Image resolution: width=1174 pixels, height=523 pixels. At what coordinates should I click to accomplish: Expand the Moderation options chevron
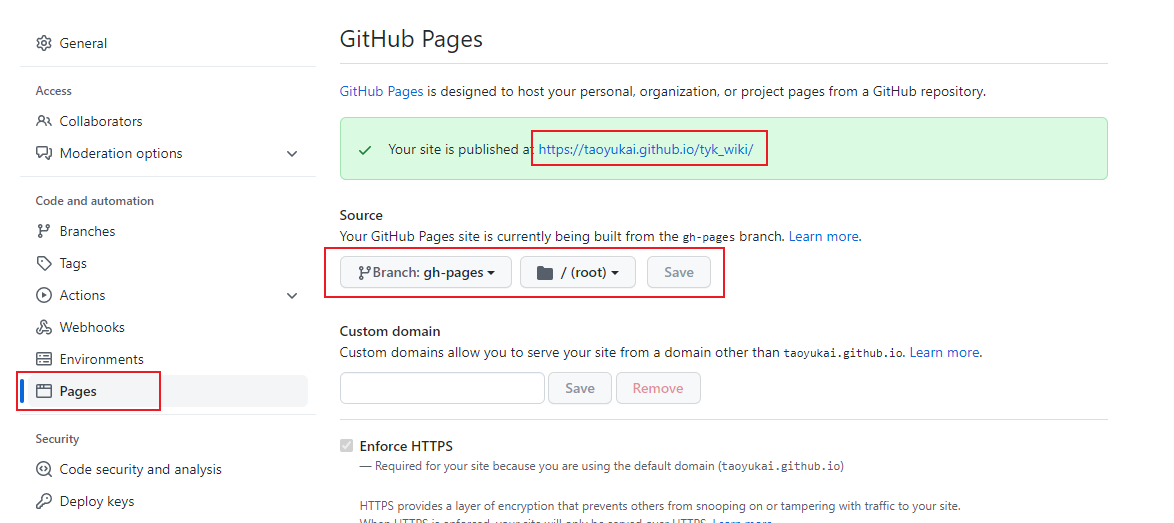pos(292,153)
